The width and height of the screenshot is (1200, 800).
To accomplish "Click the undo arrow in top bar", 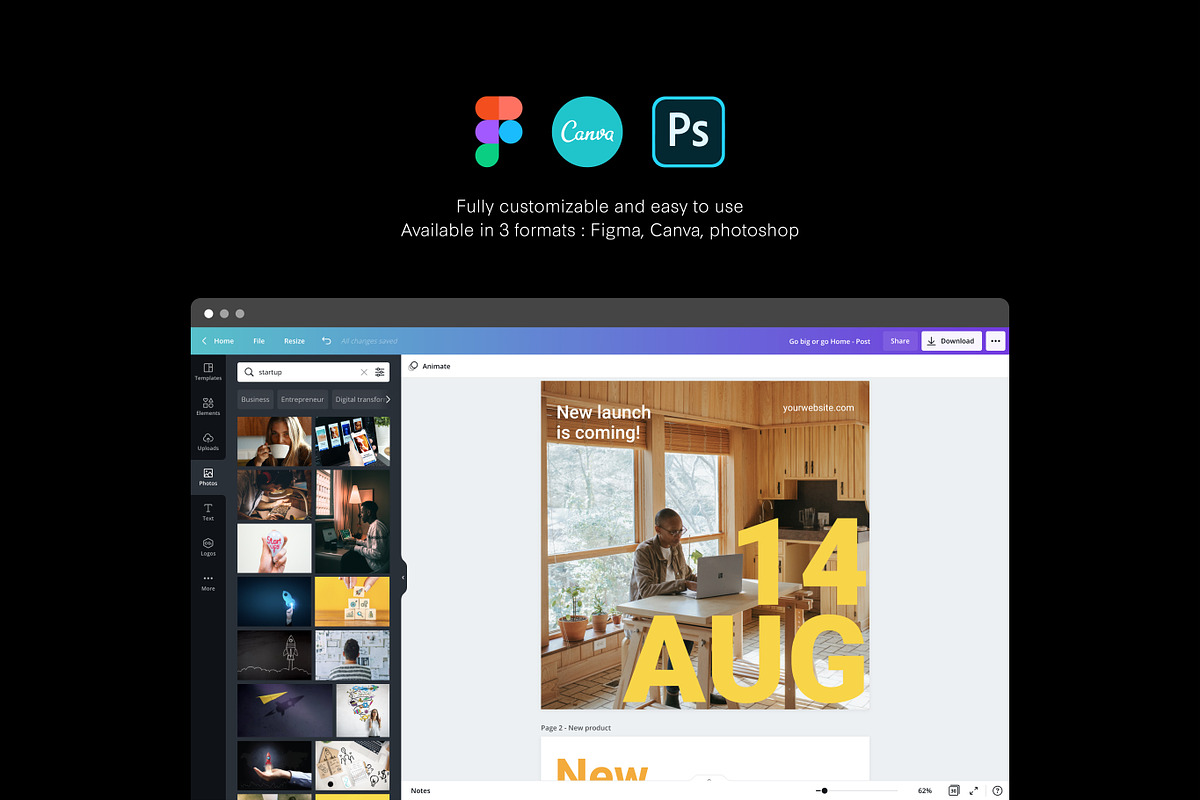I will pyautogui.click(x=326, y=341).
